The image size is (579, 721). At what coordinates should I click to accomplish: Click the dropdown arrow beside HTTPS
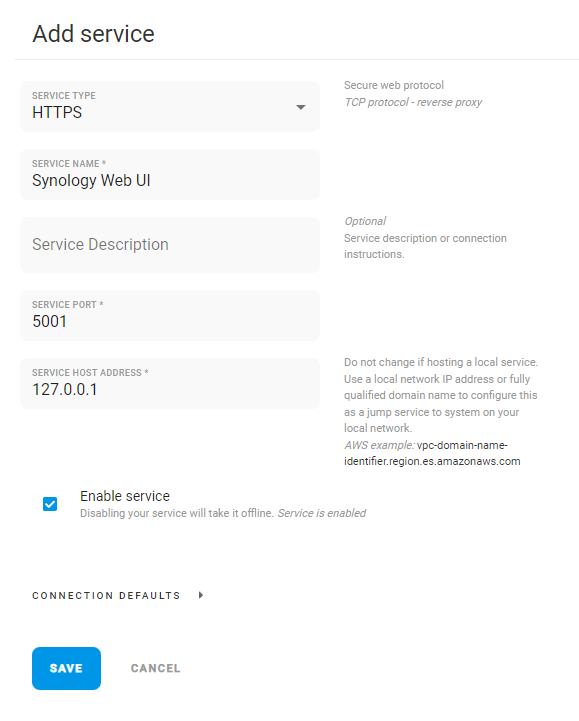tap(301, 107)
